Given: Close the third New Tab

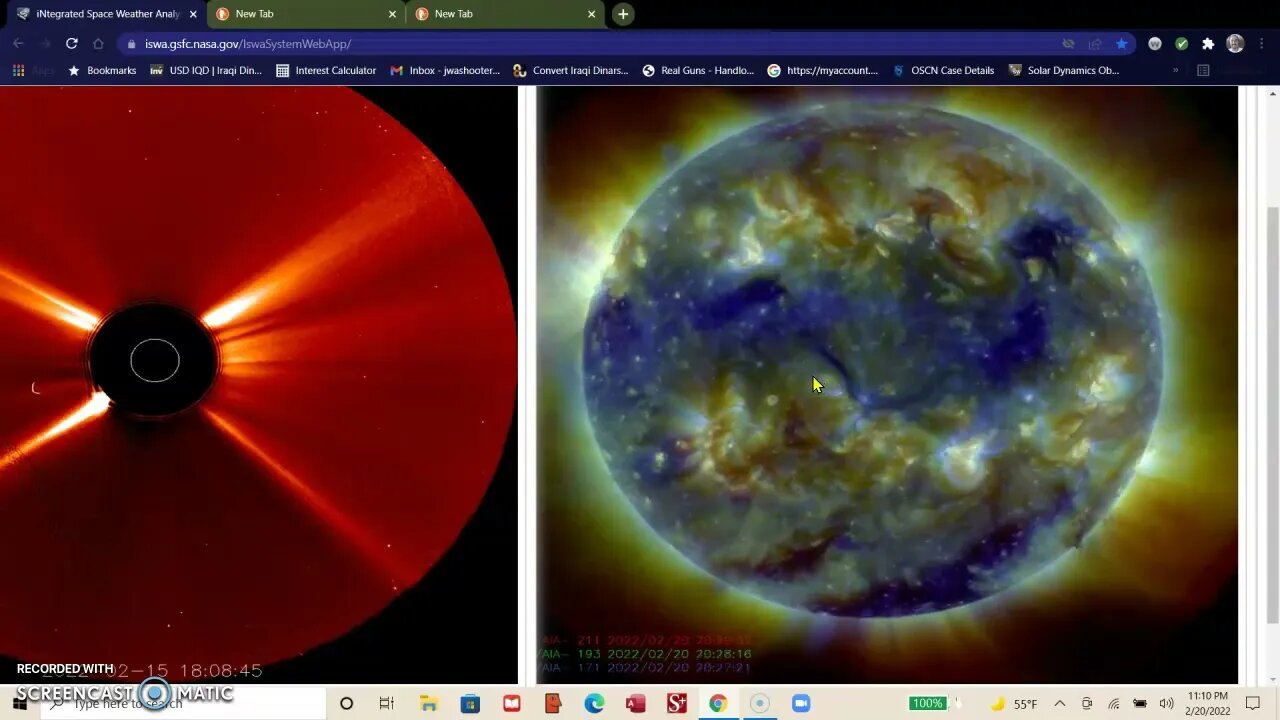Looking at the screenshot, I should point(591,14).
